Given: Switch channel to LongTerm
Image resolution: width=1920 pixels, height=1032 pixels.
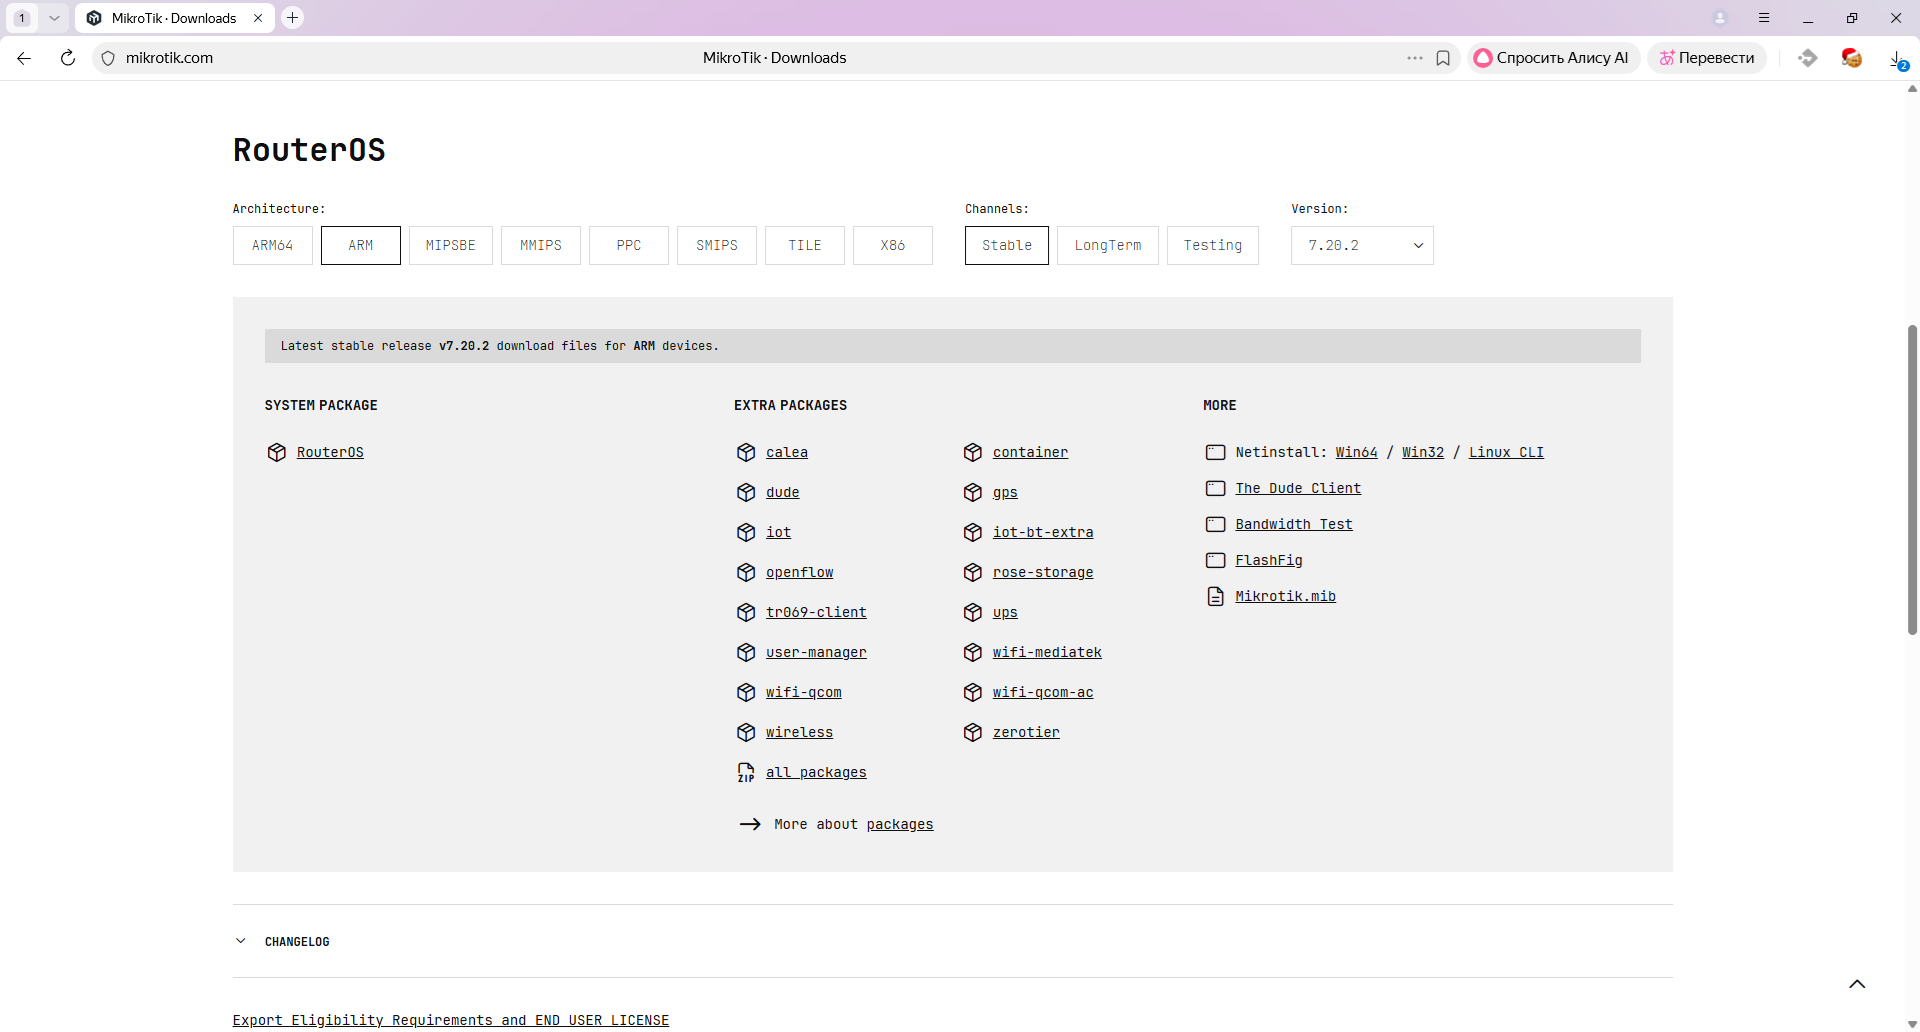Looking at the screenshot, I should click(1107, 246).
